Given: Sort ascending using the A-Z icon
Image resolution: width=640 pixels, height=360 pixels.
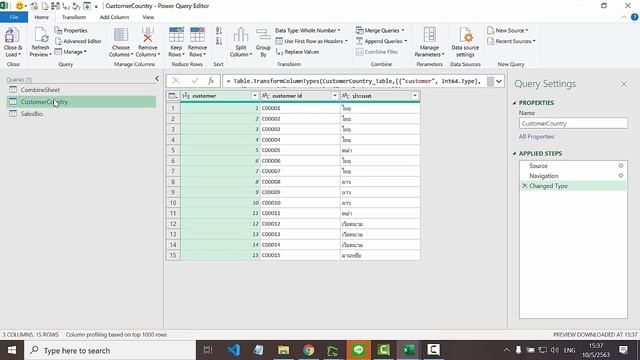Looking at the screenshot, I should 219,31.
